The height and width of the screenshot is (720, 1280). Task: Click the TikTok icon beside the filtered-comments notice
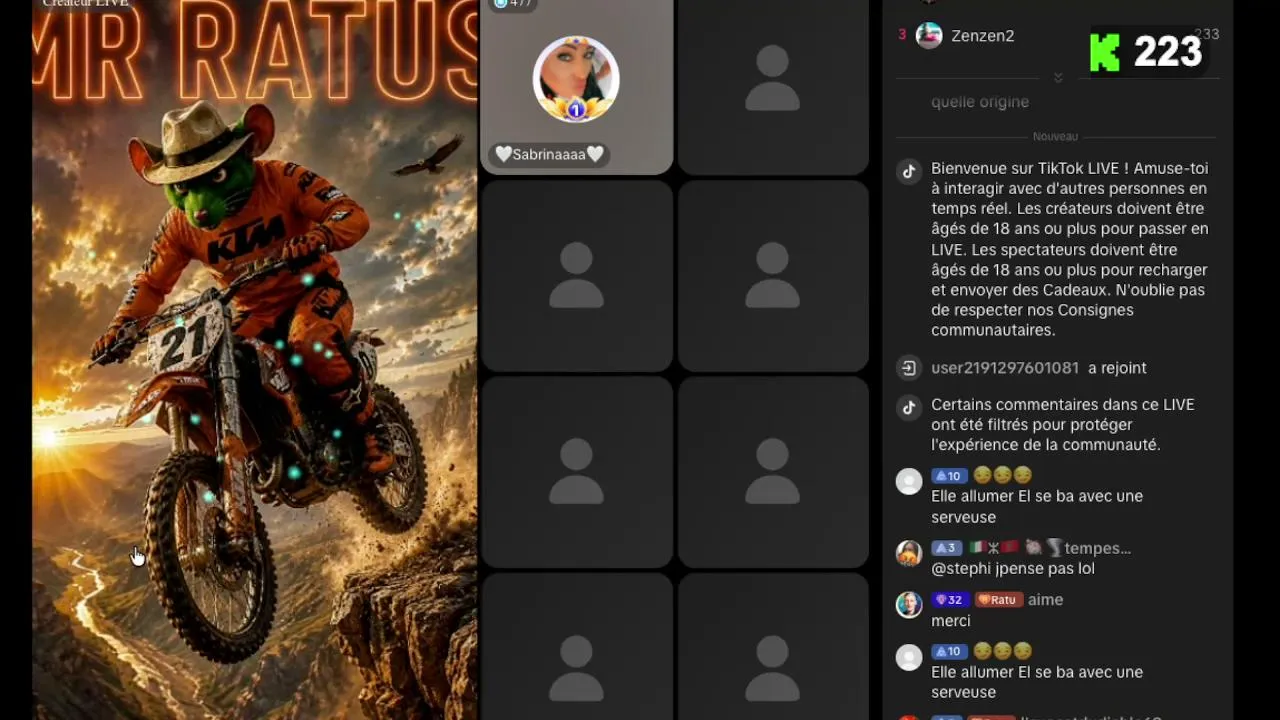(908, 407)
